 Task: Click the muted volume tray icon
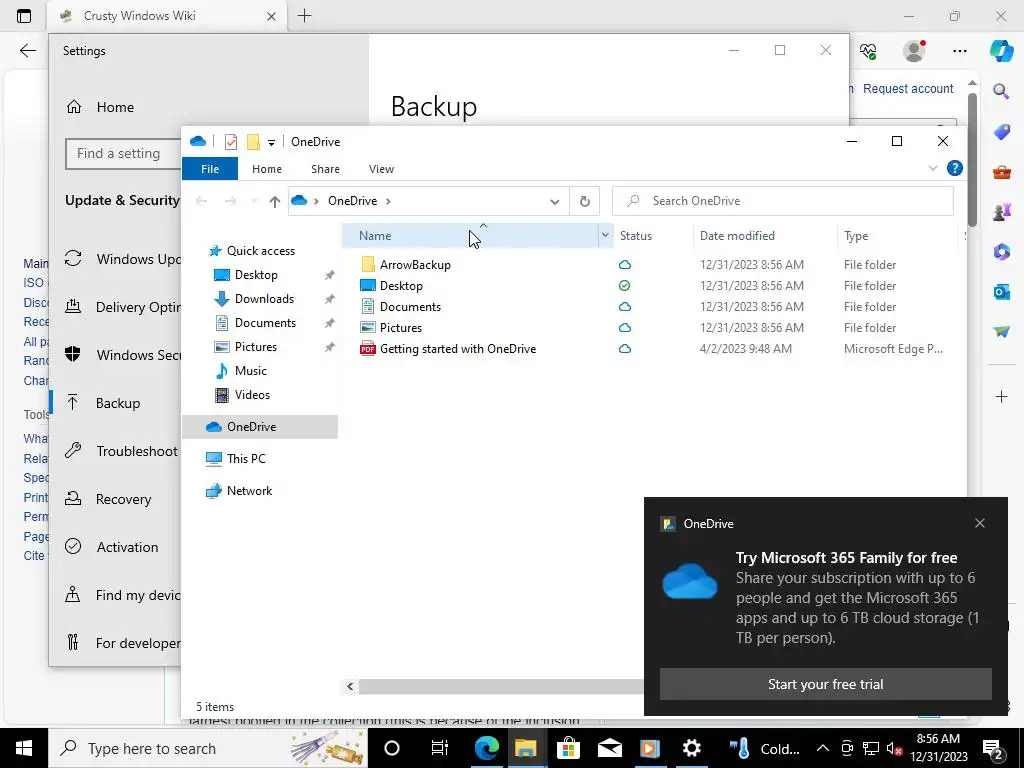(x=894, y=748)
